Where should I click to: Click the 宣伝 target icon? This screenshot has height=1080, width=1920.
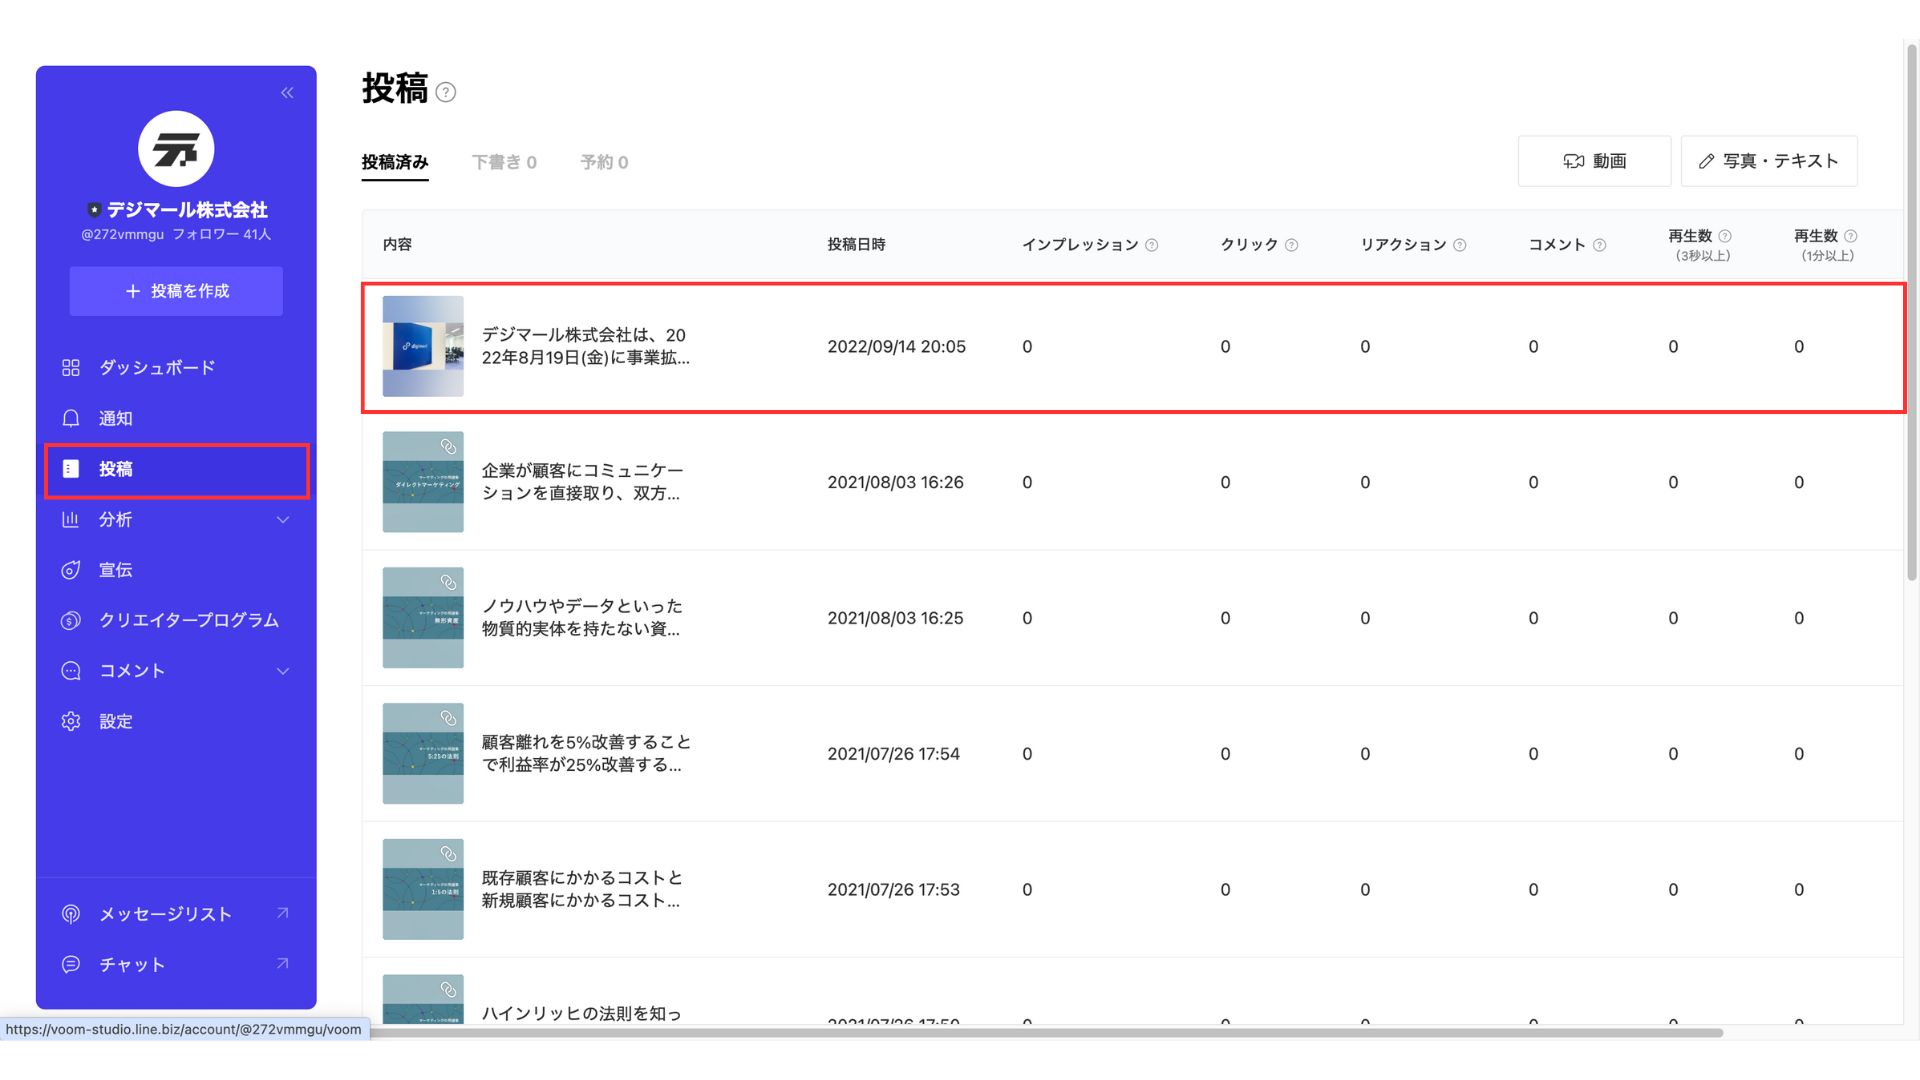coord(71,570)
